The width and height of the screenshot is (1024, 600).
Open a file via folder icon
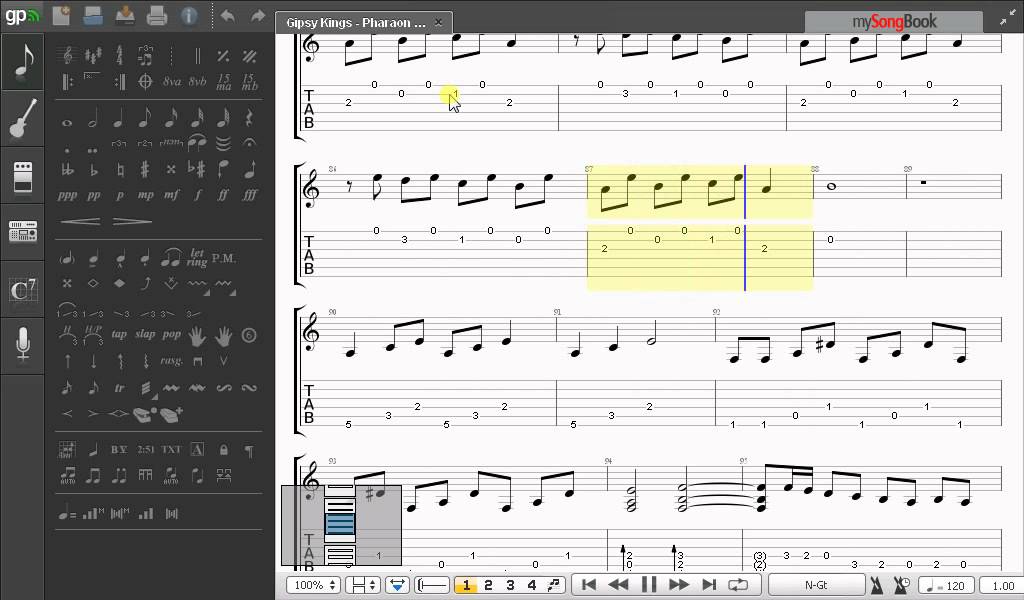tap(94, 16)
